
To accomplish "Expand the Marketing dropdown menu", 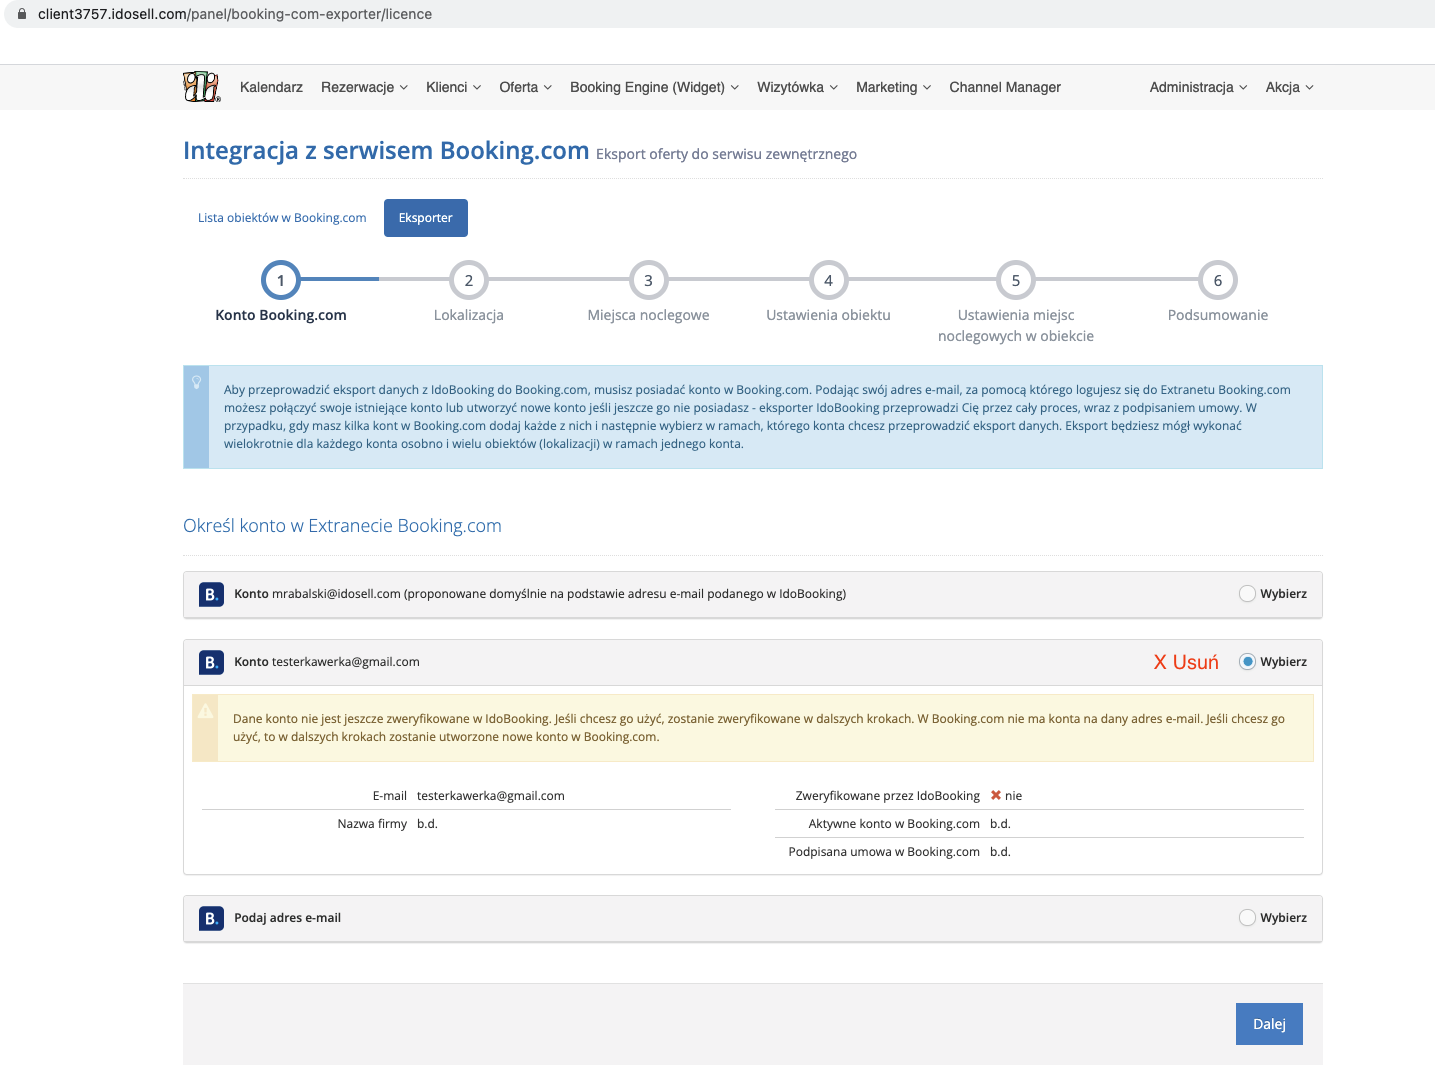I will [x=893, y=87].
